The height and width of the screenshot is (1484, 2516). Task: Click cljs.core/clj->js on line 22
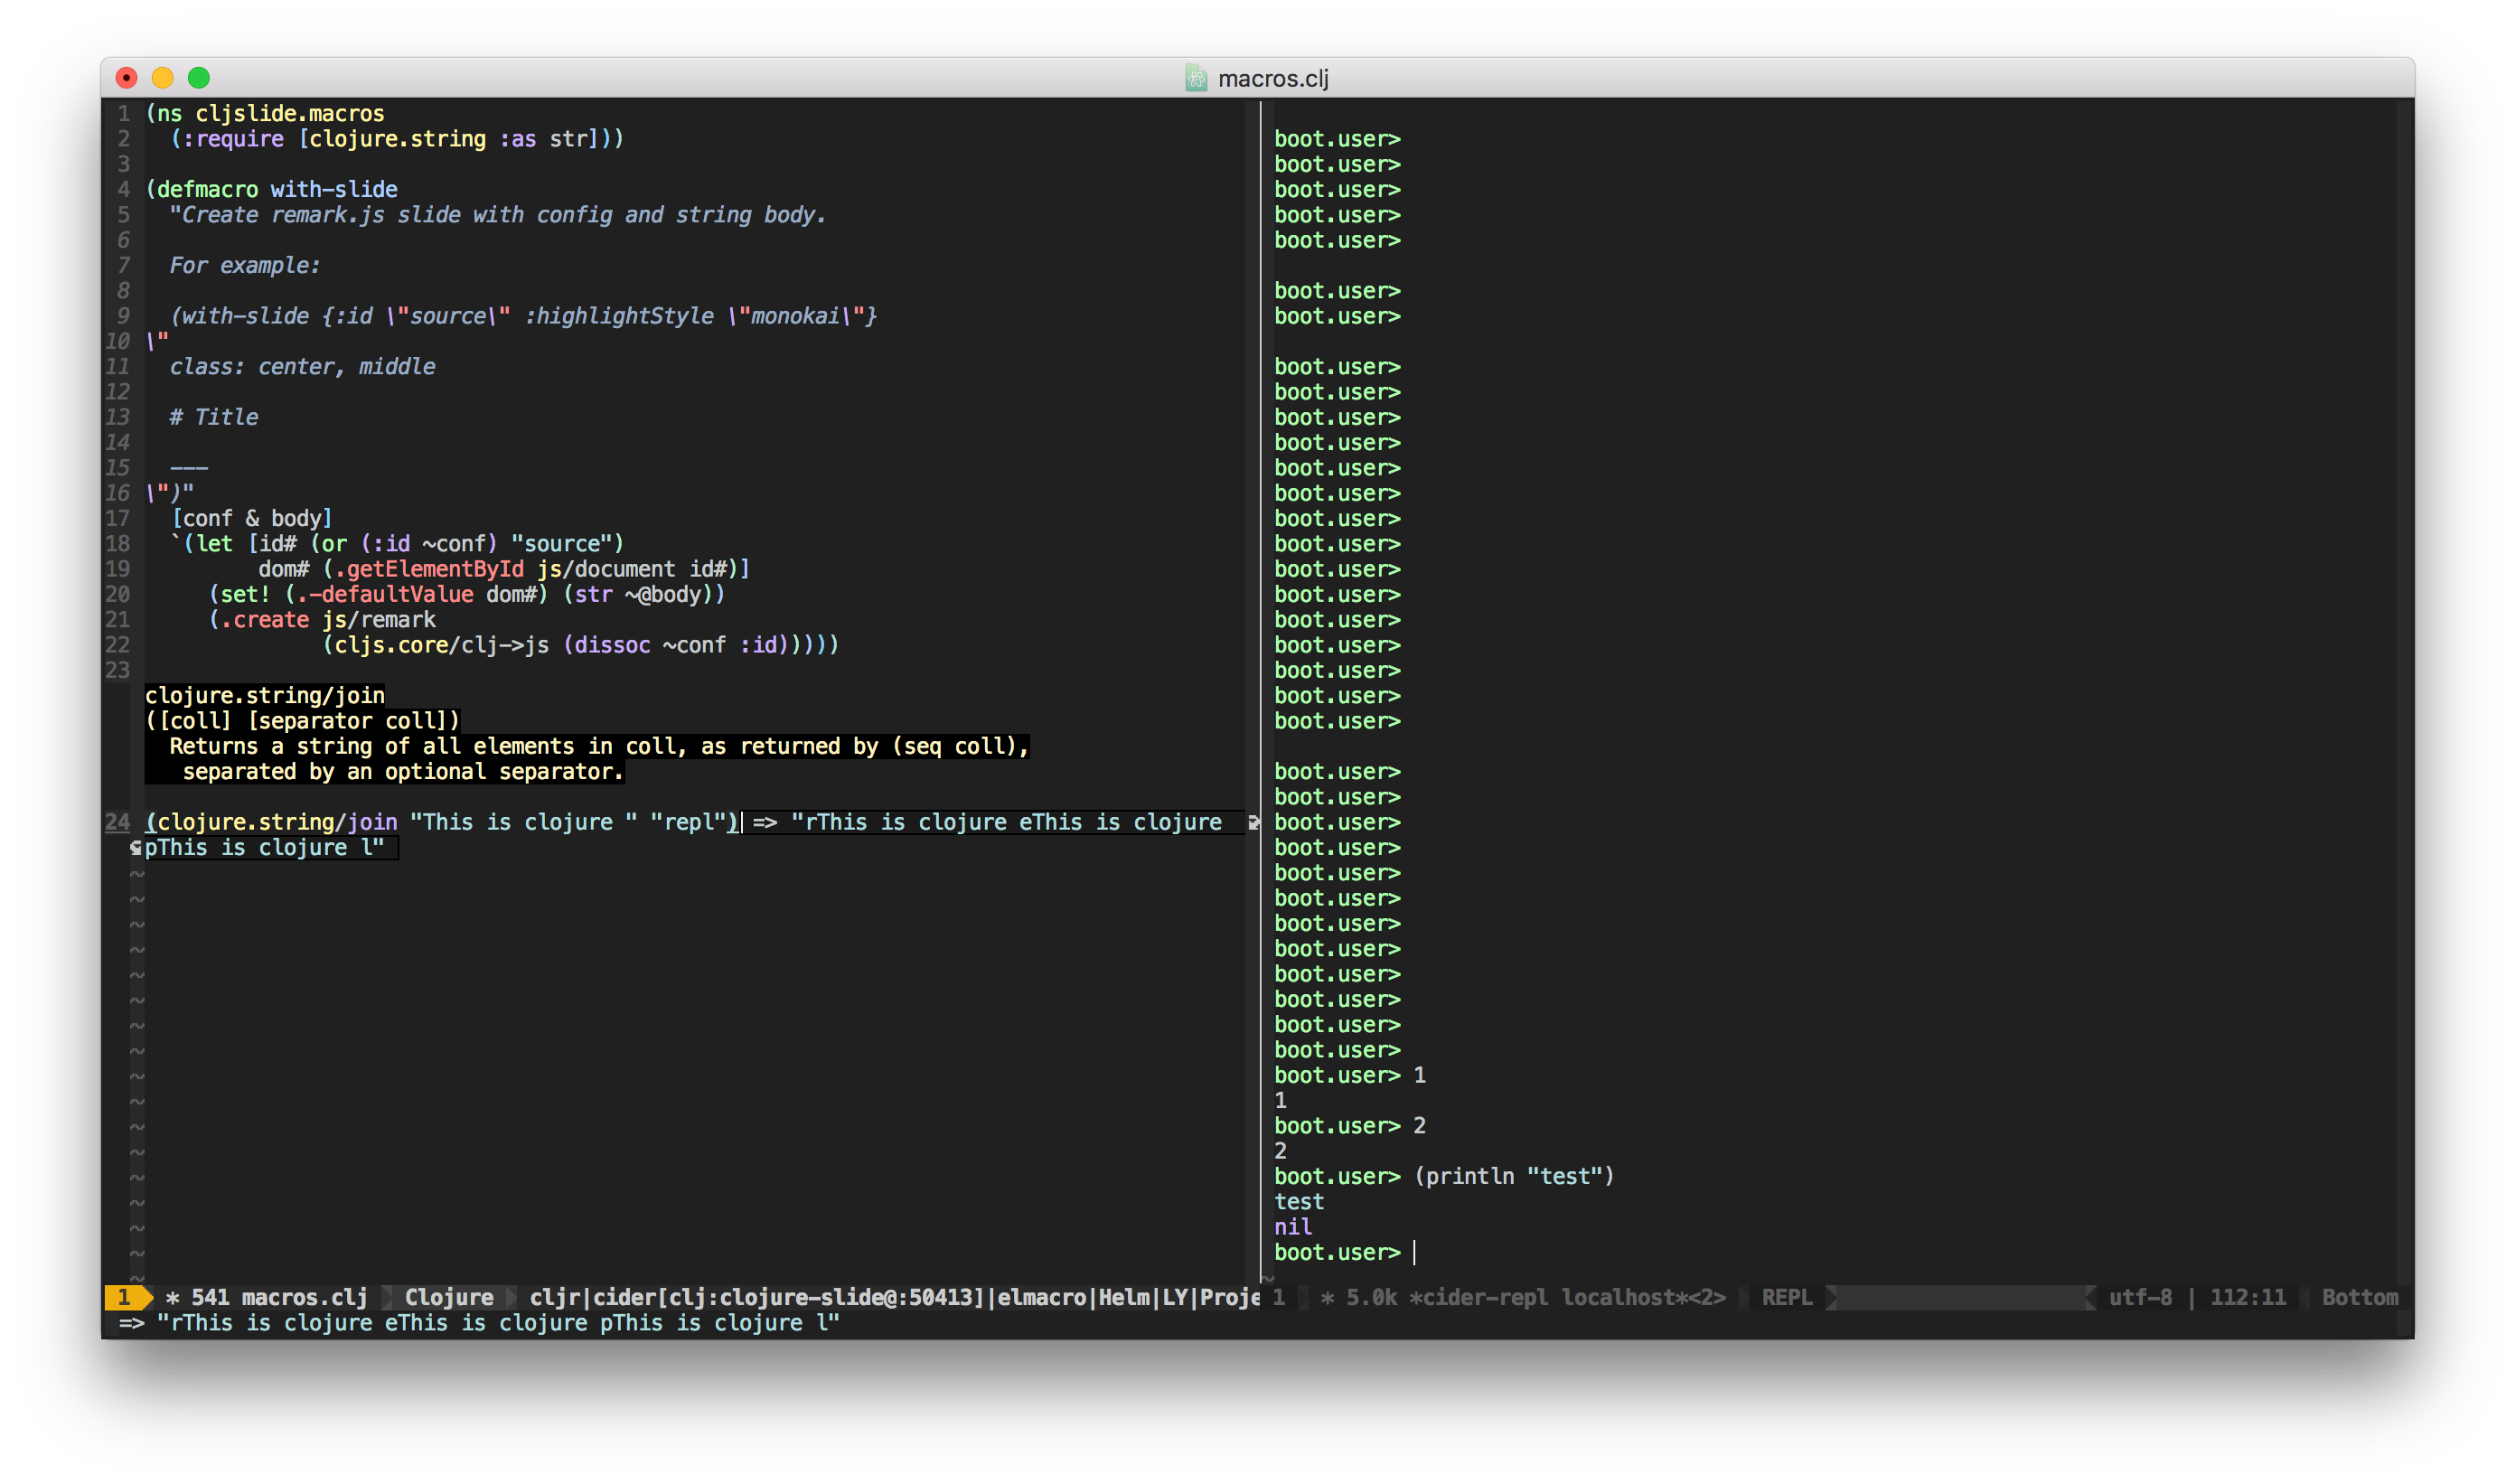(442, 645)
